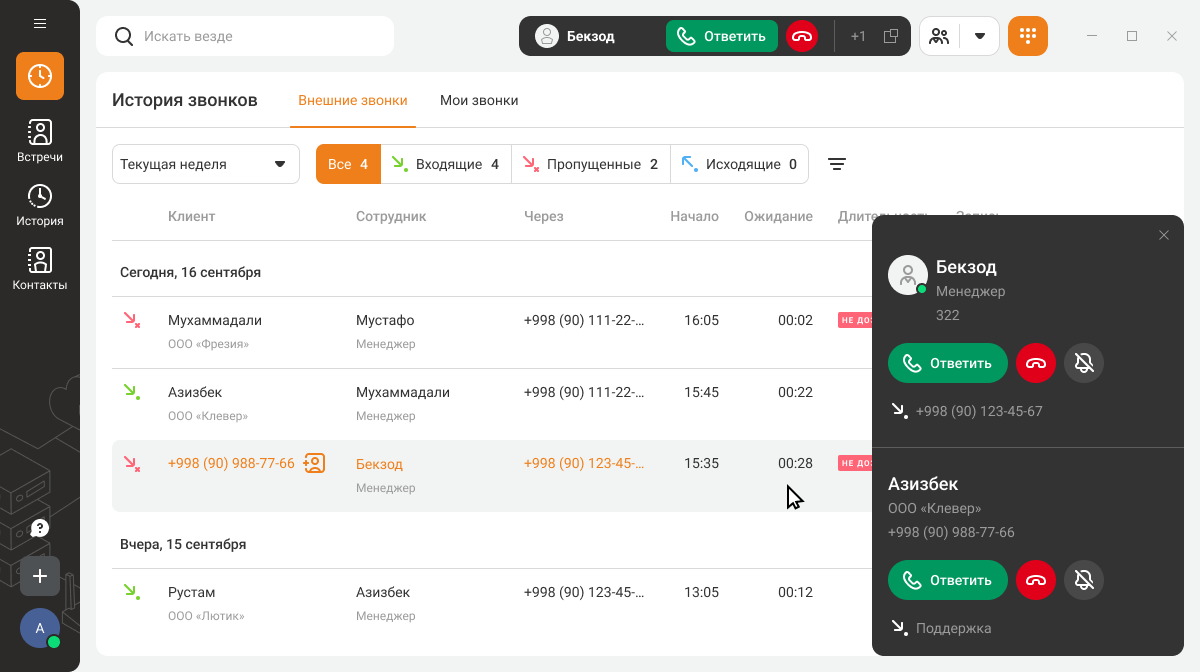Go to Контакты in the sidebar
The height and width of the screenshot is (672, 1200).
coord(40,269)
